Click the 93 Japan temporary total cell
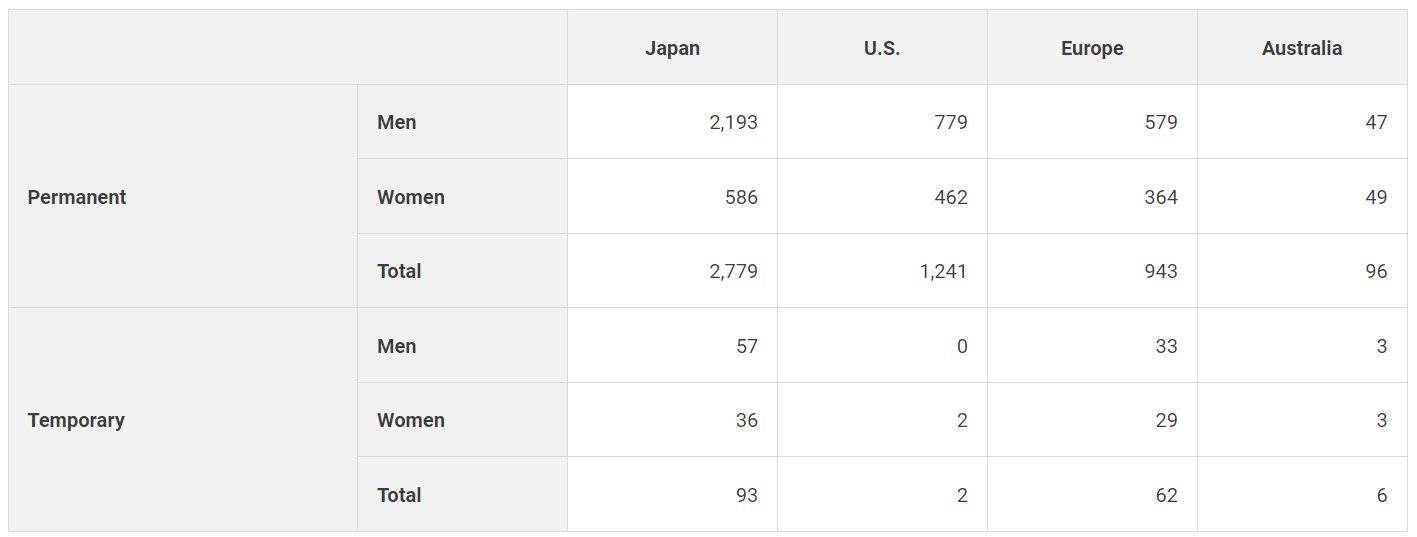Image resolution: width=1417 pixels, height=537 pixels. tap(746, 495)
